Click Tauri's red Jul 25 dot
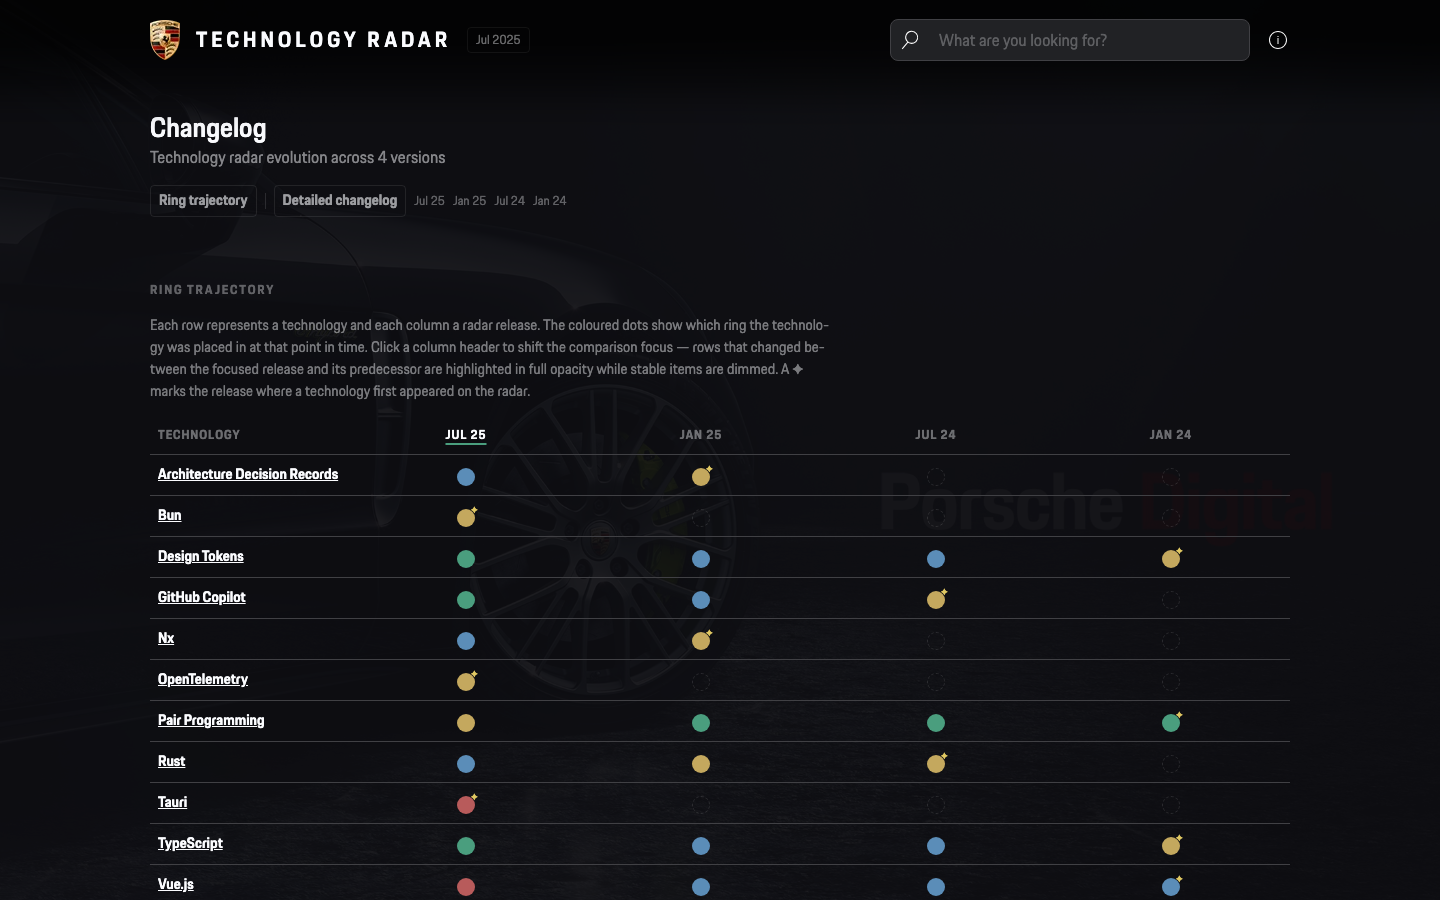The image size is (1440, 900). tap(466, 805)
